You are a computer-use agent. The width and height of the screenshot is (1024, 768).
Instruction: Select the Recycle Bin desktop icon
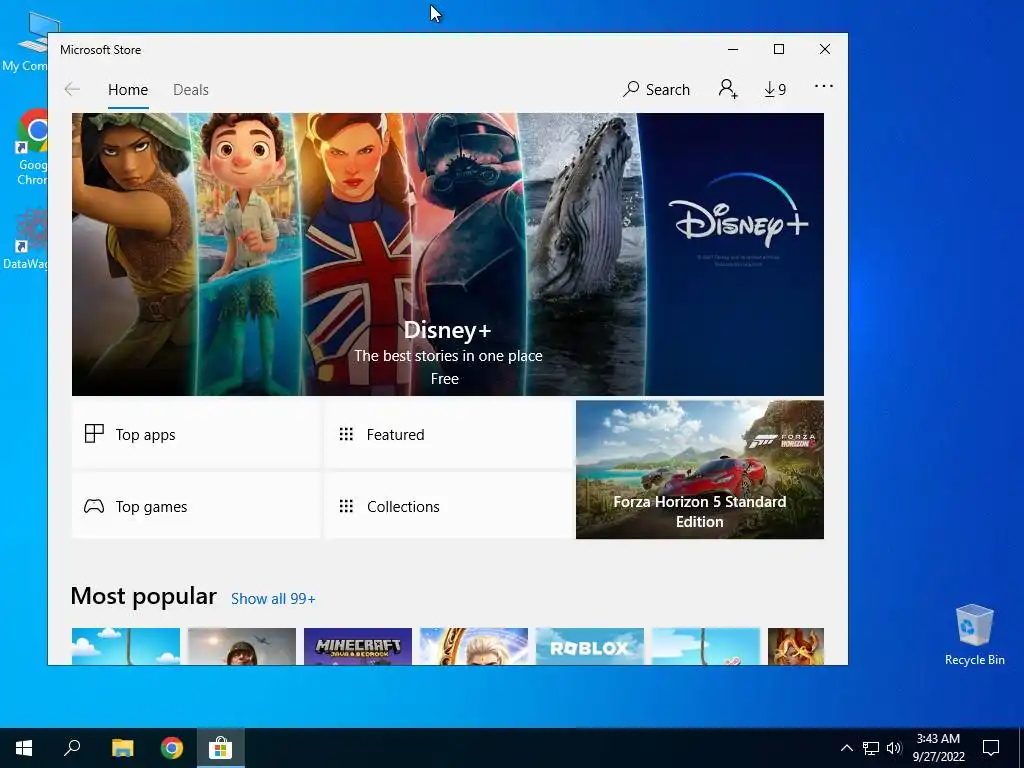974,635
